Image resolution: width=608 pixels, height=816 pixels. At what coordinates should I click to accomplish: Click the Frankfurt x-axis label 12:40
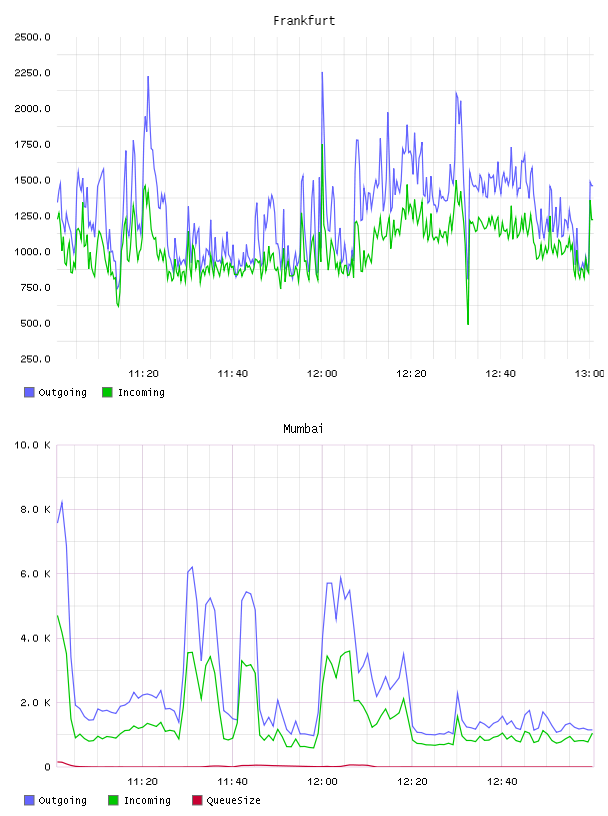(500, 374)
